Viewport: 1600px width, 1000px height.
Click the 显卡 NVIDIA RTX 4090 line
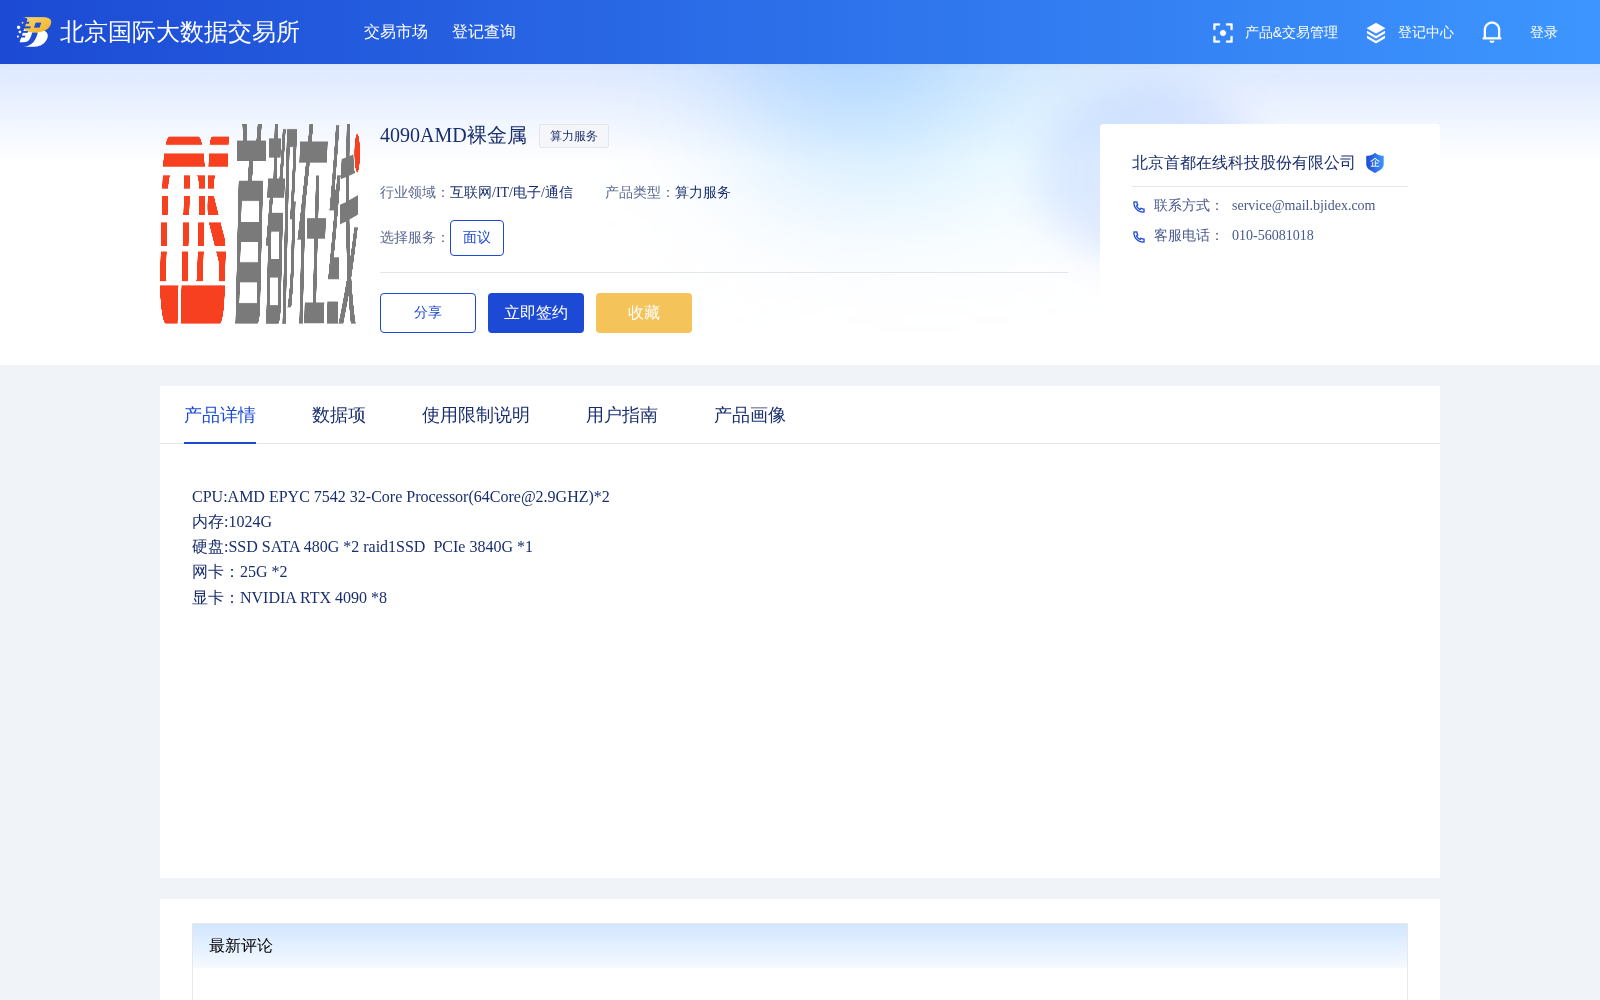(x=289, y=598)
